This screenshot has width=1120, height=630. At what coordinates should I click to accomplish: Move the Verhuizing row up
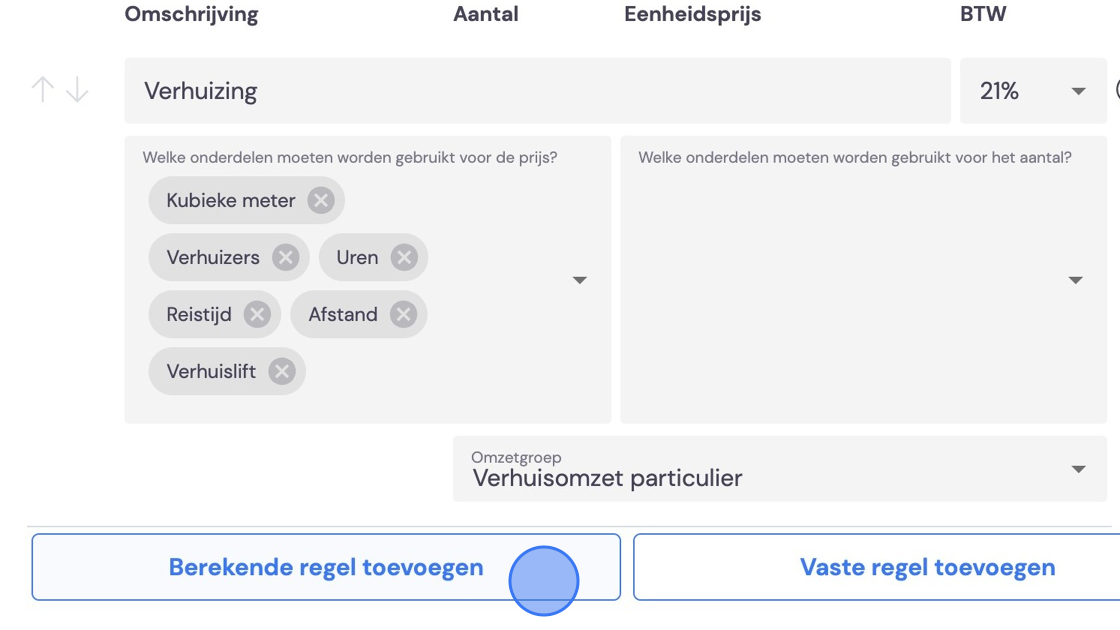(43, 90)
